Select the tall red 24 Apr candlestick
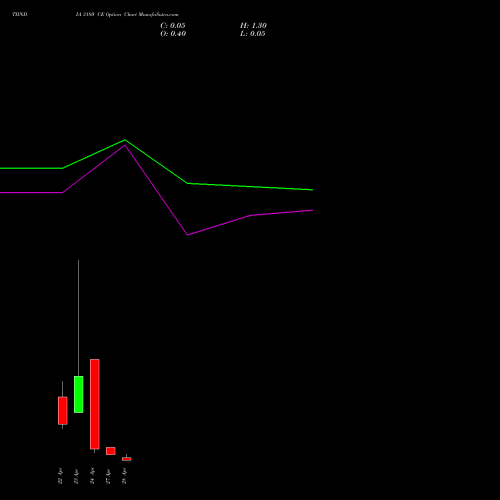The width and height of the screenshot is (500, 500). click(x=95, y=404)
